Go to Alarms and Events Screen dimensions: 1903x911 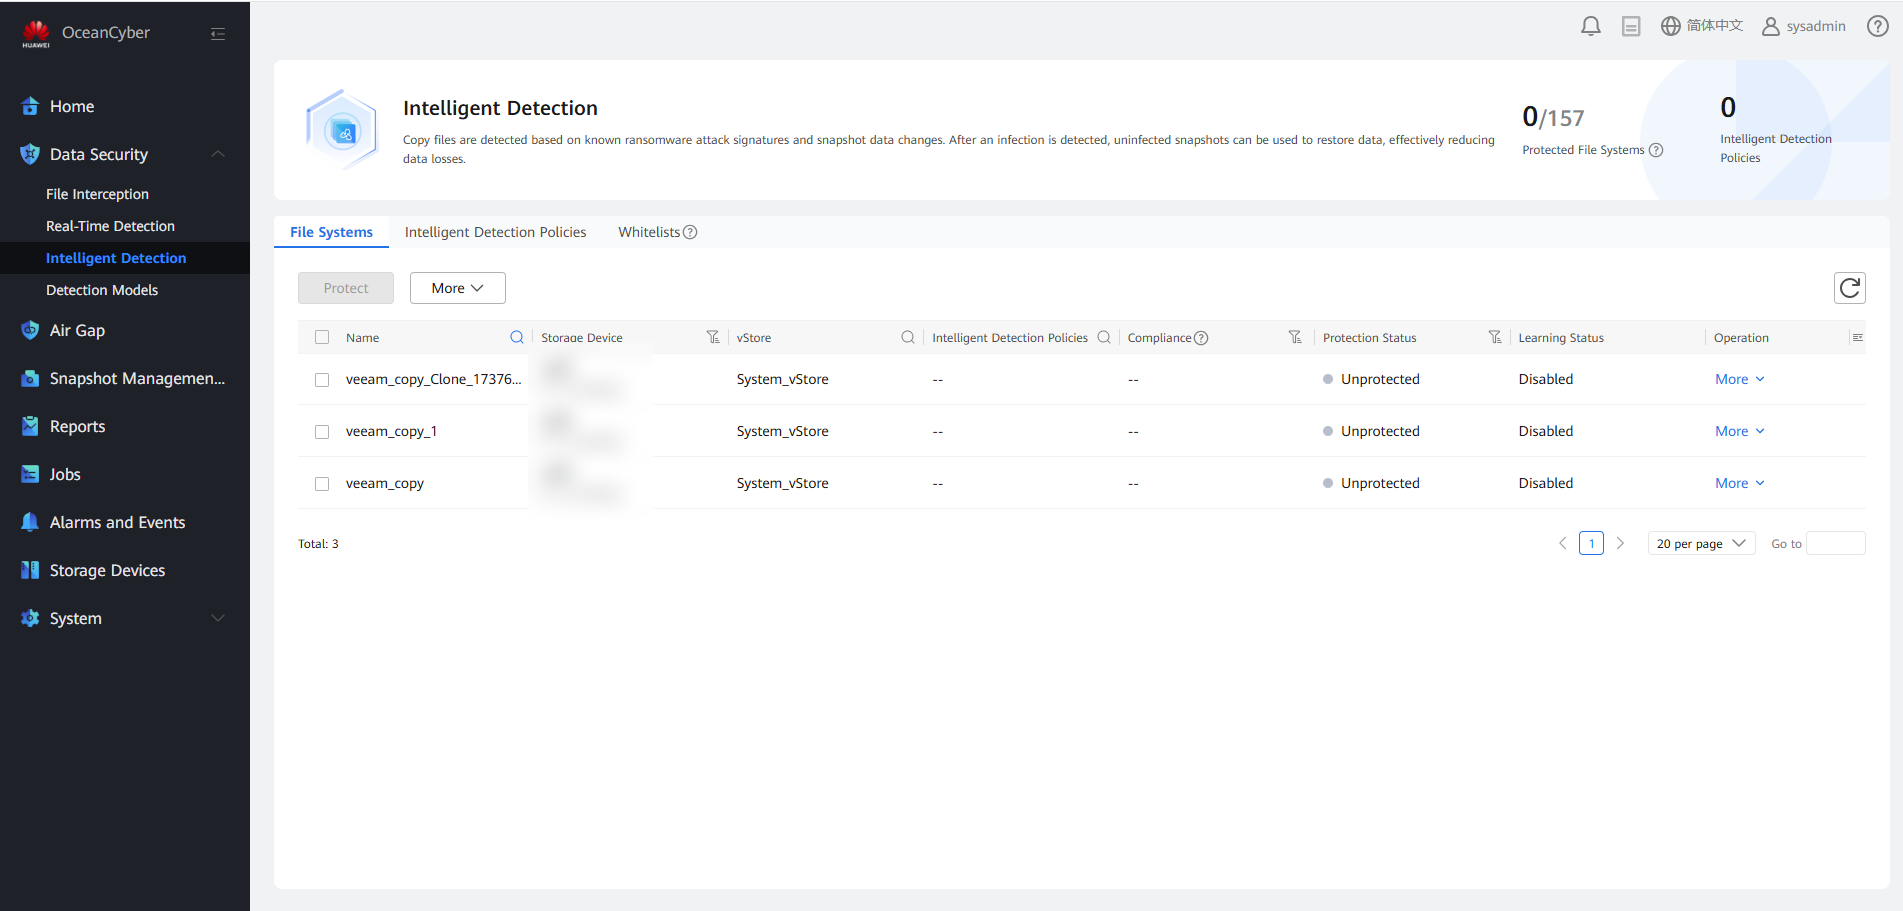[117, 522]
